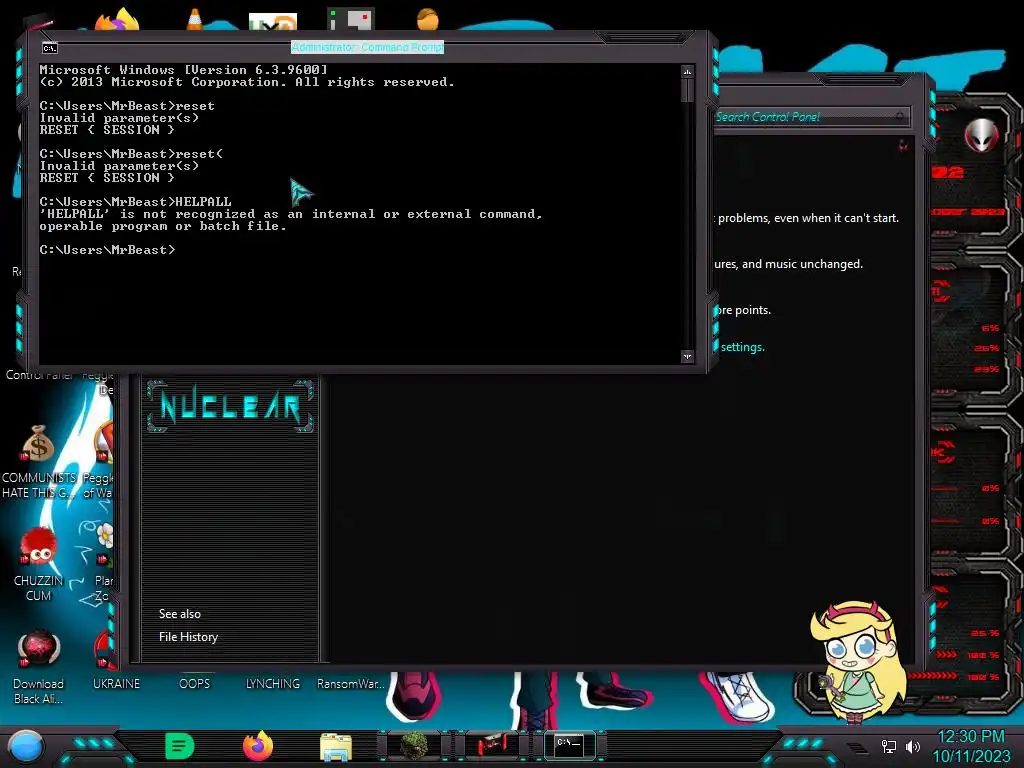The height and width of the screenshot is (768, 1024).
Task: Click the See also heading in the sidebar
Action: pos(180,614)
